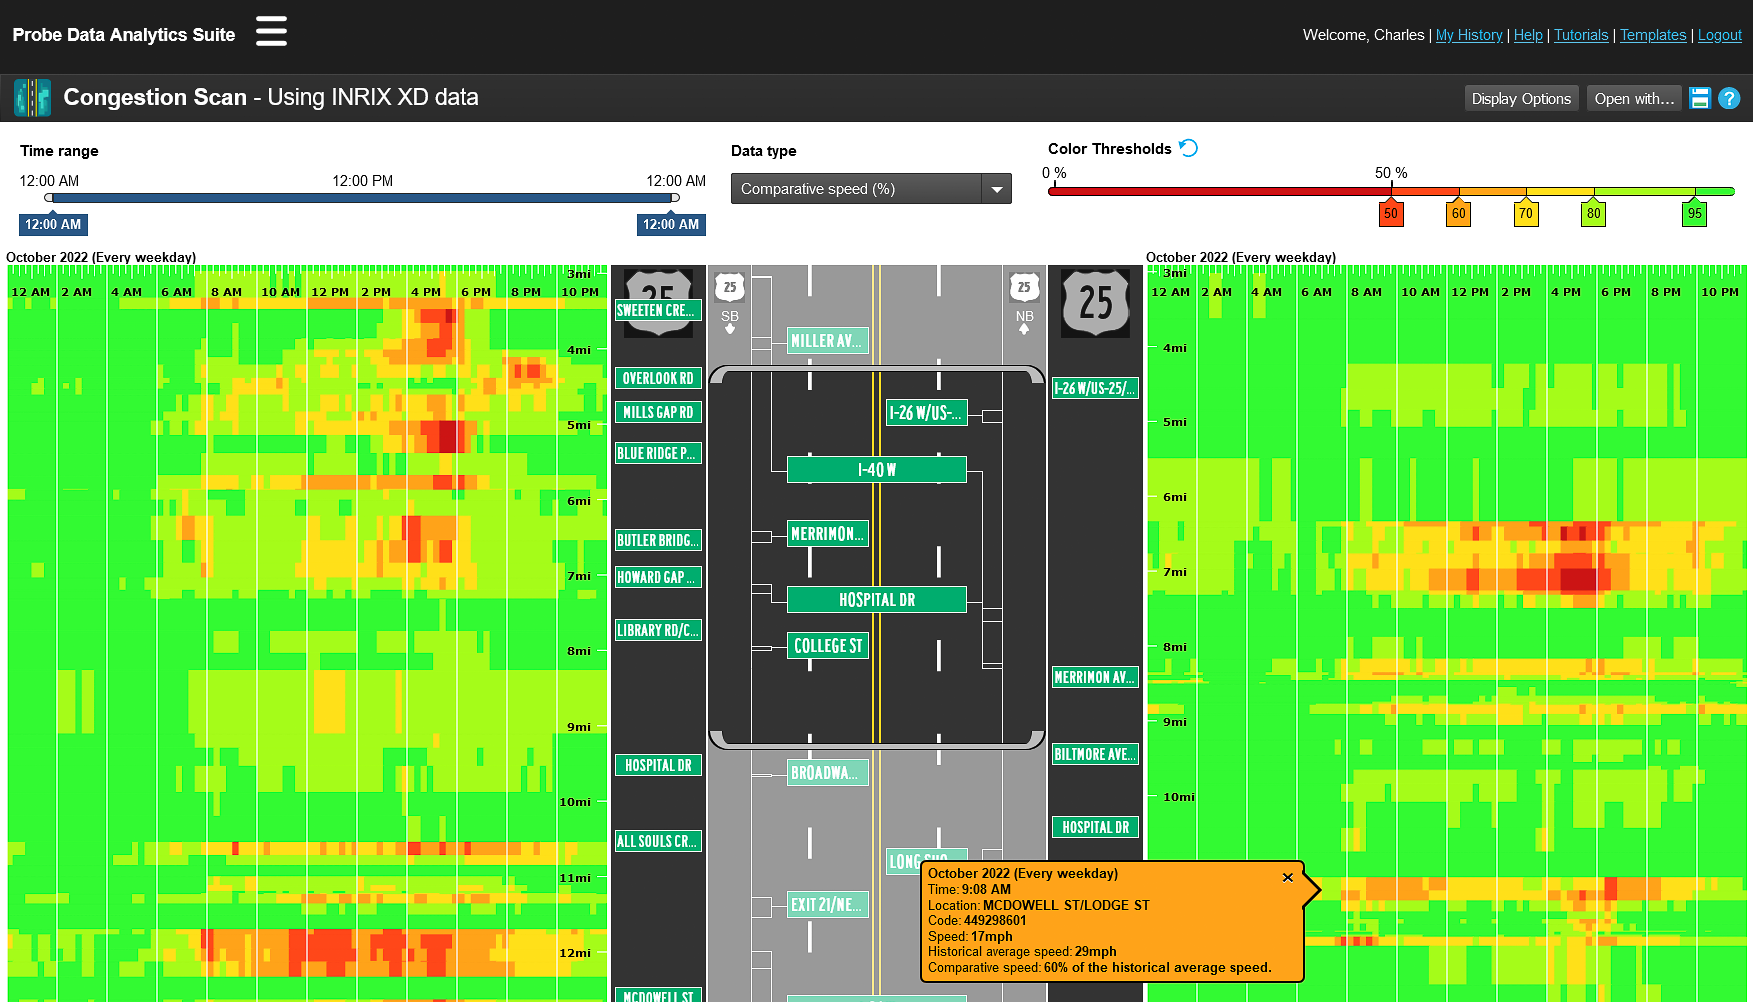
Task: Open help via the question mark icon
Action: click(1729, 97)
